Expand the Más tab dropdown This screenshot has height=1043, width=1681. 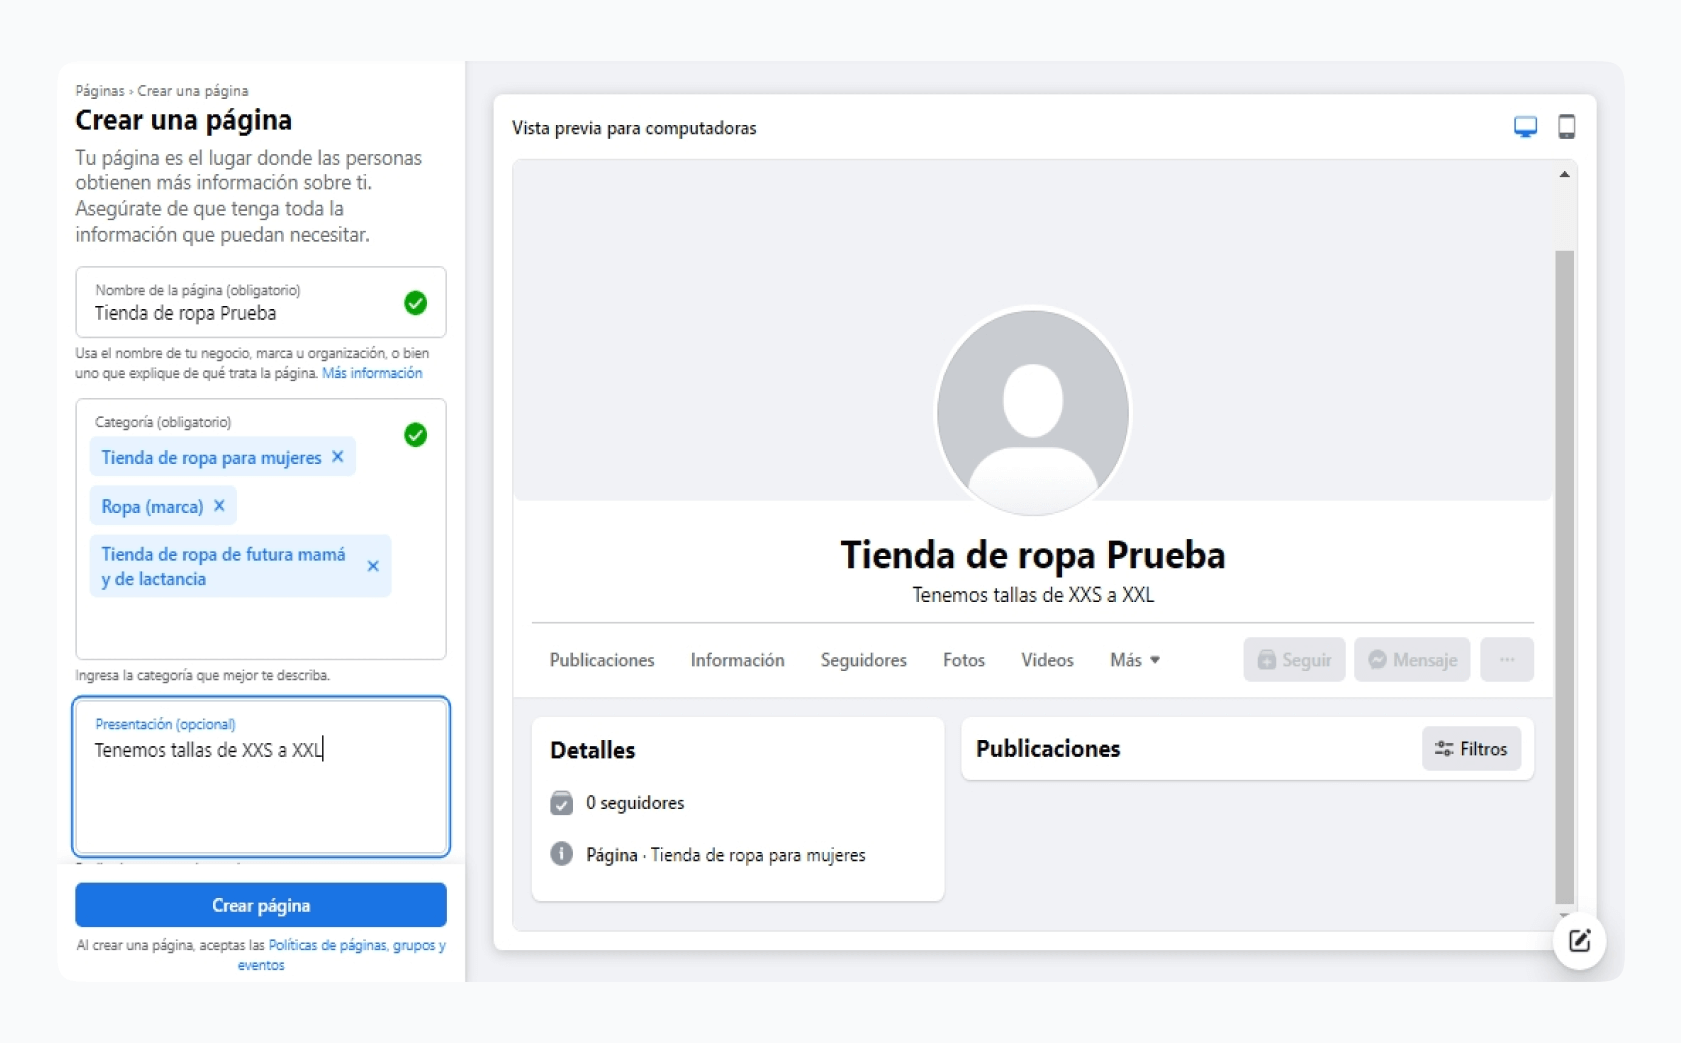[x=1134, y=659]
